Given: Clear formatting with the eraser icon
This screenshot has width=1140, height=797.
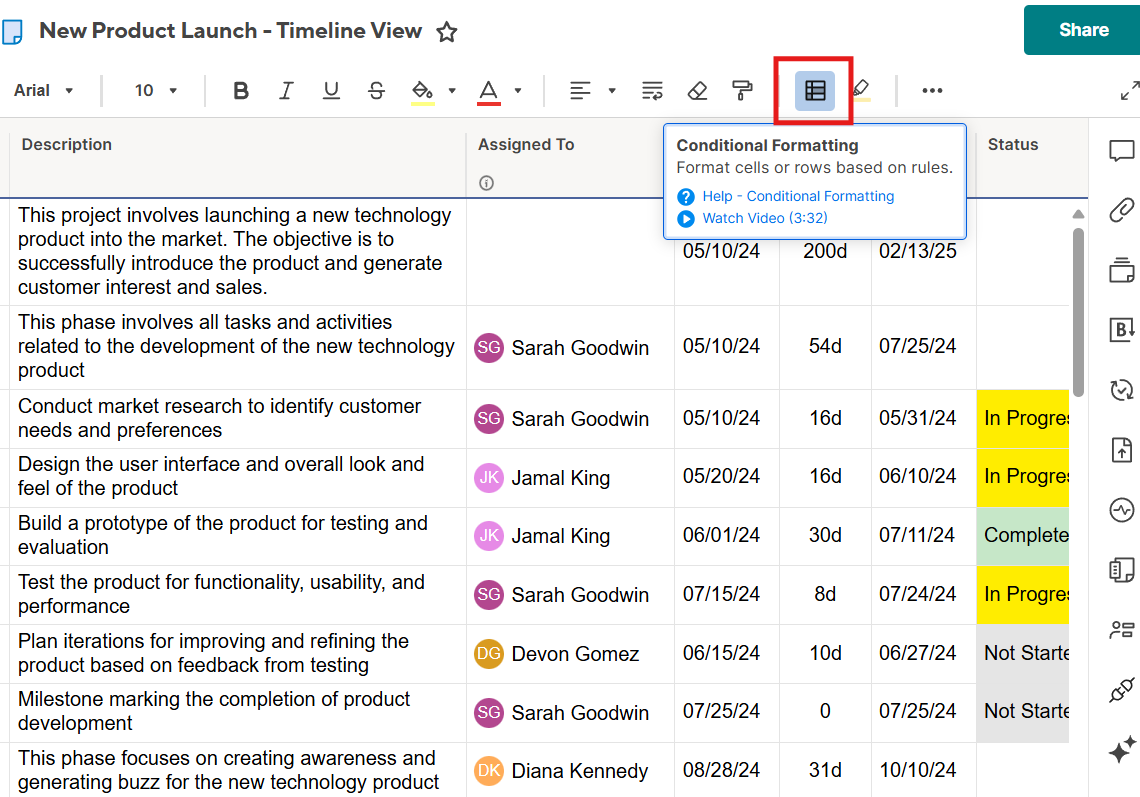Looking at the screenshot, I should tap(698, 91).
